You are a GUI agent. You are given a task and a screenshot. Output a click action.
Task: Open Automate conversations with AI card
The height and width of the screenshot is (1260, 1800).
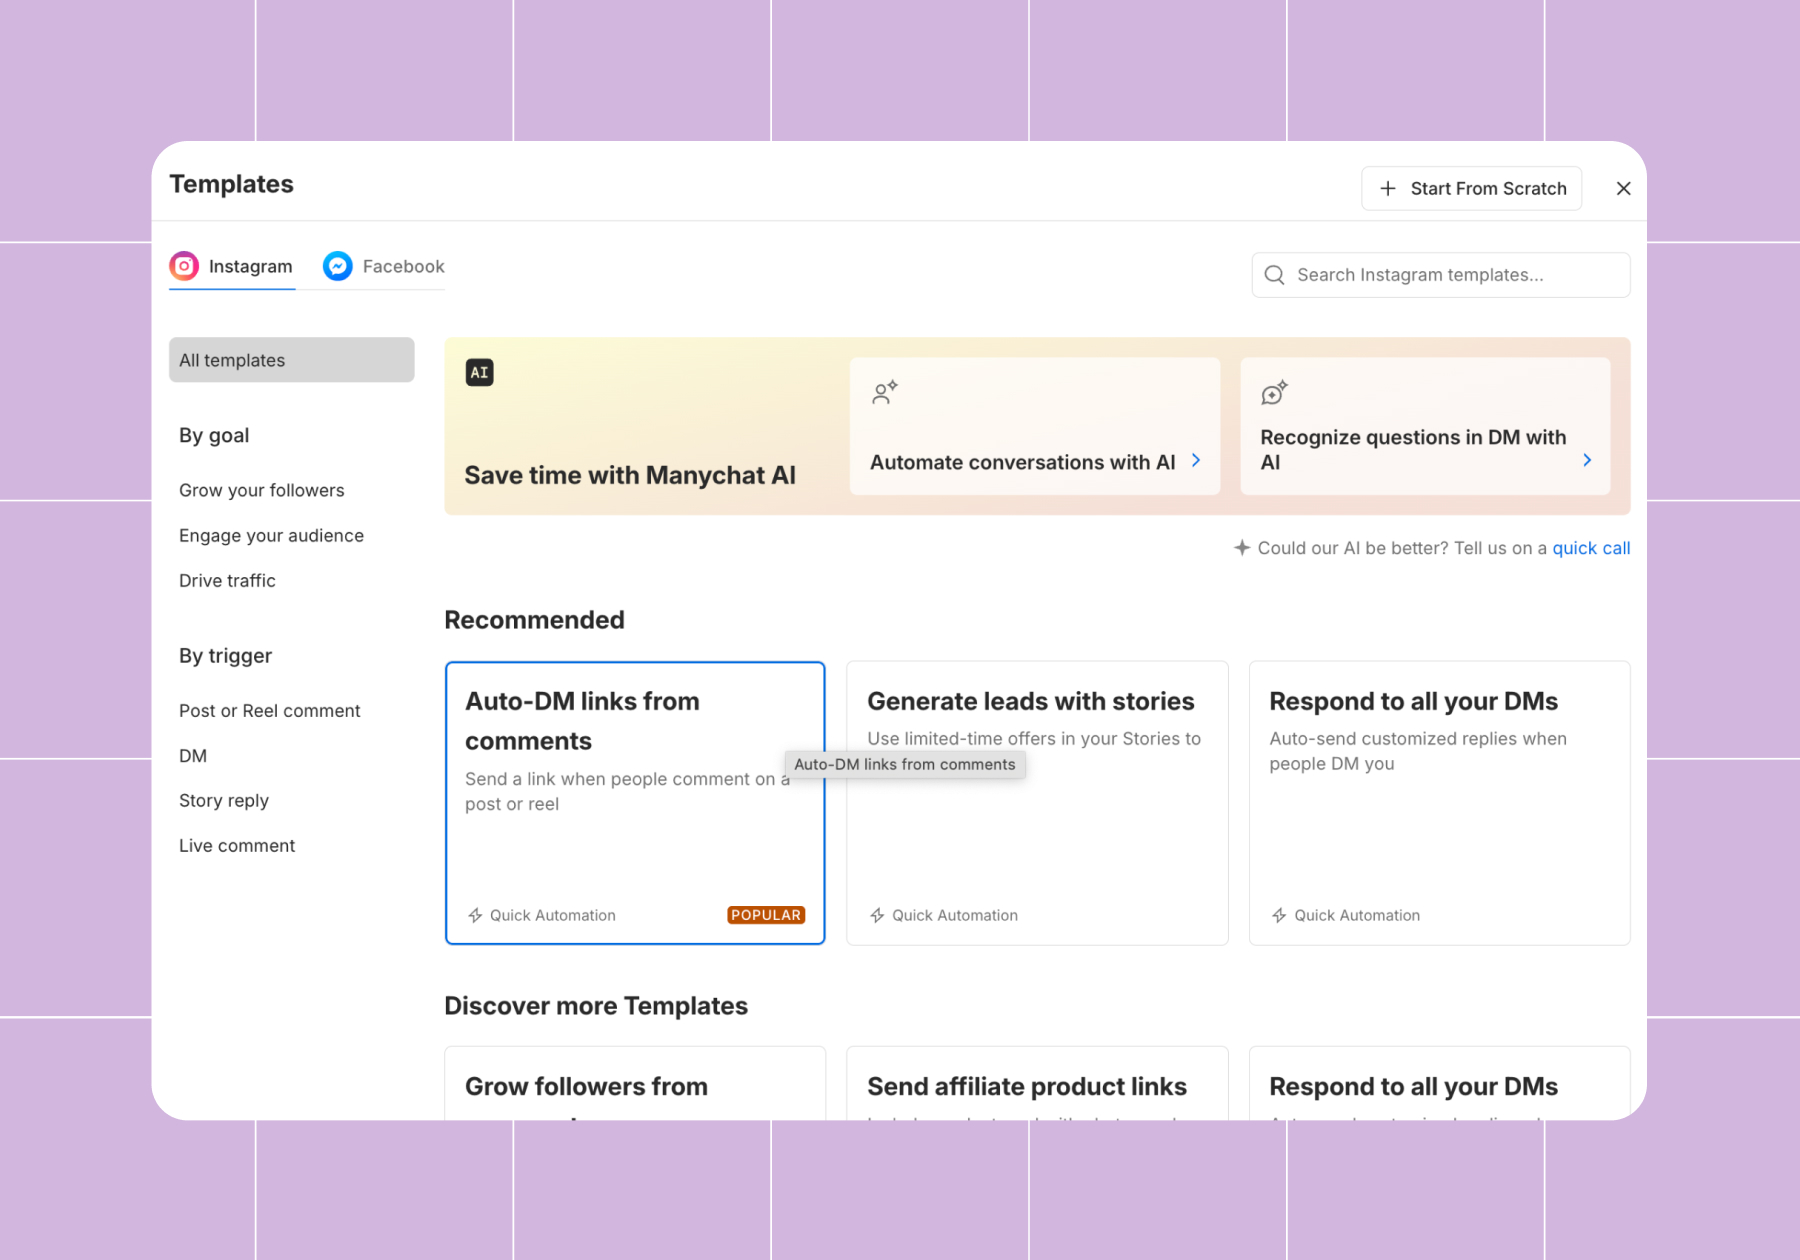(x=1035, y=426)
